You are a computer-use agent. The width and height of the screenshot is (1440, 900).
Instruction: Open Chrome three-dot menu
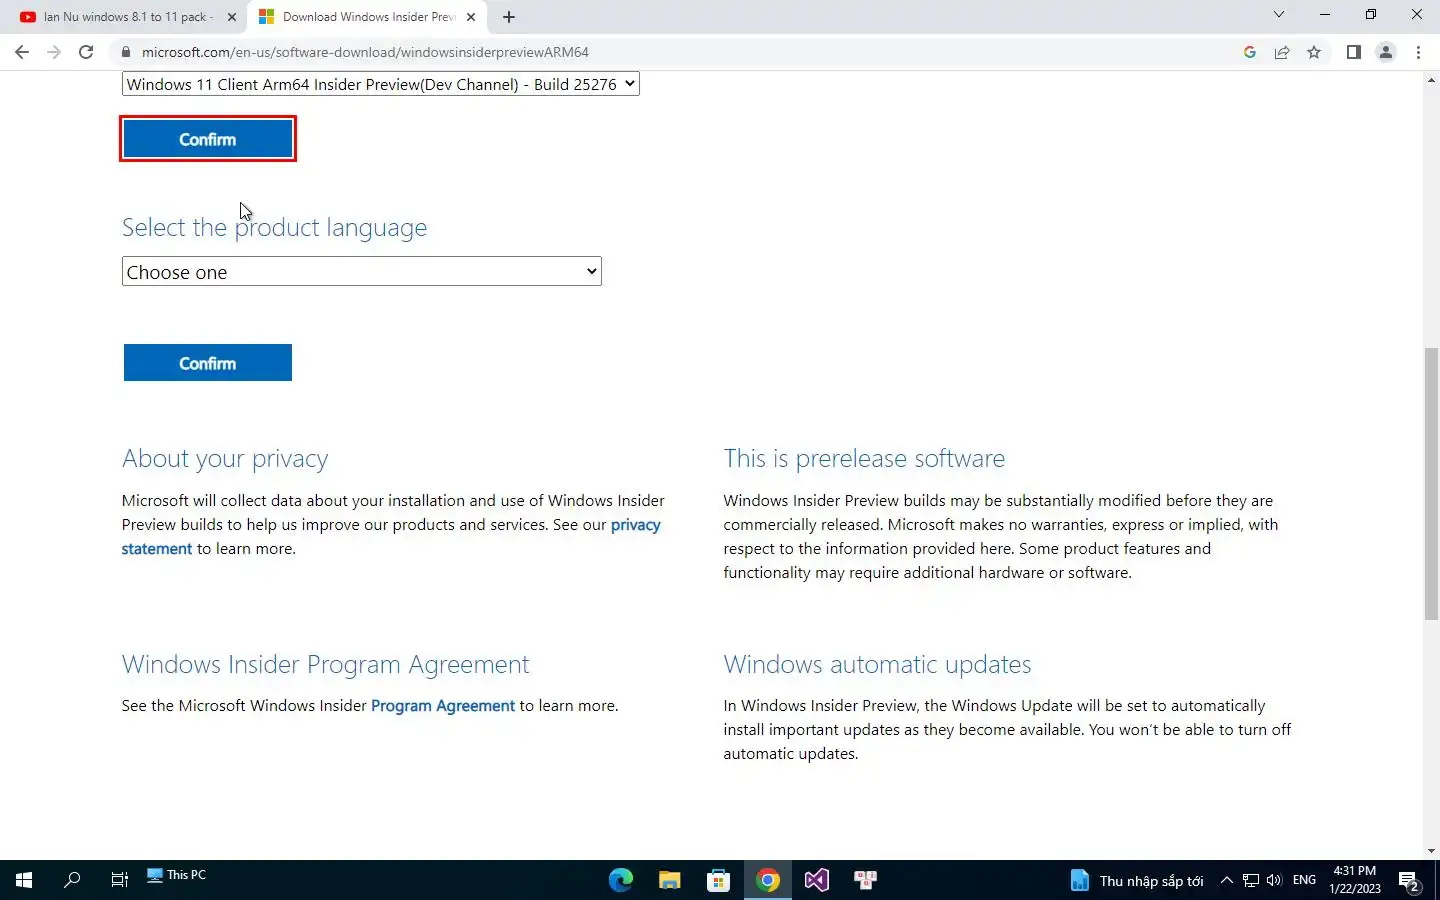click(1418, 52)
